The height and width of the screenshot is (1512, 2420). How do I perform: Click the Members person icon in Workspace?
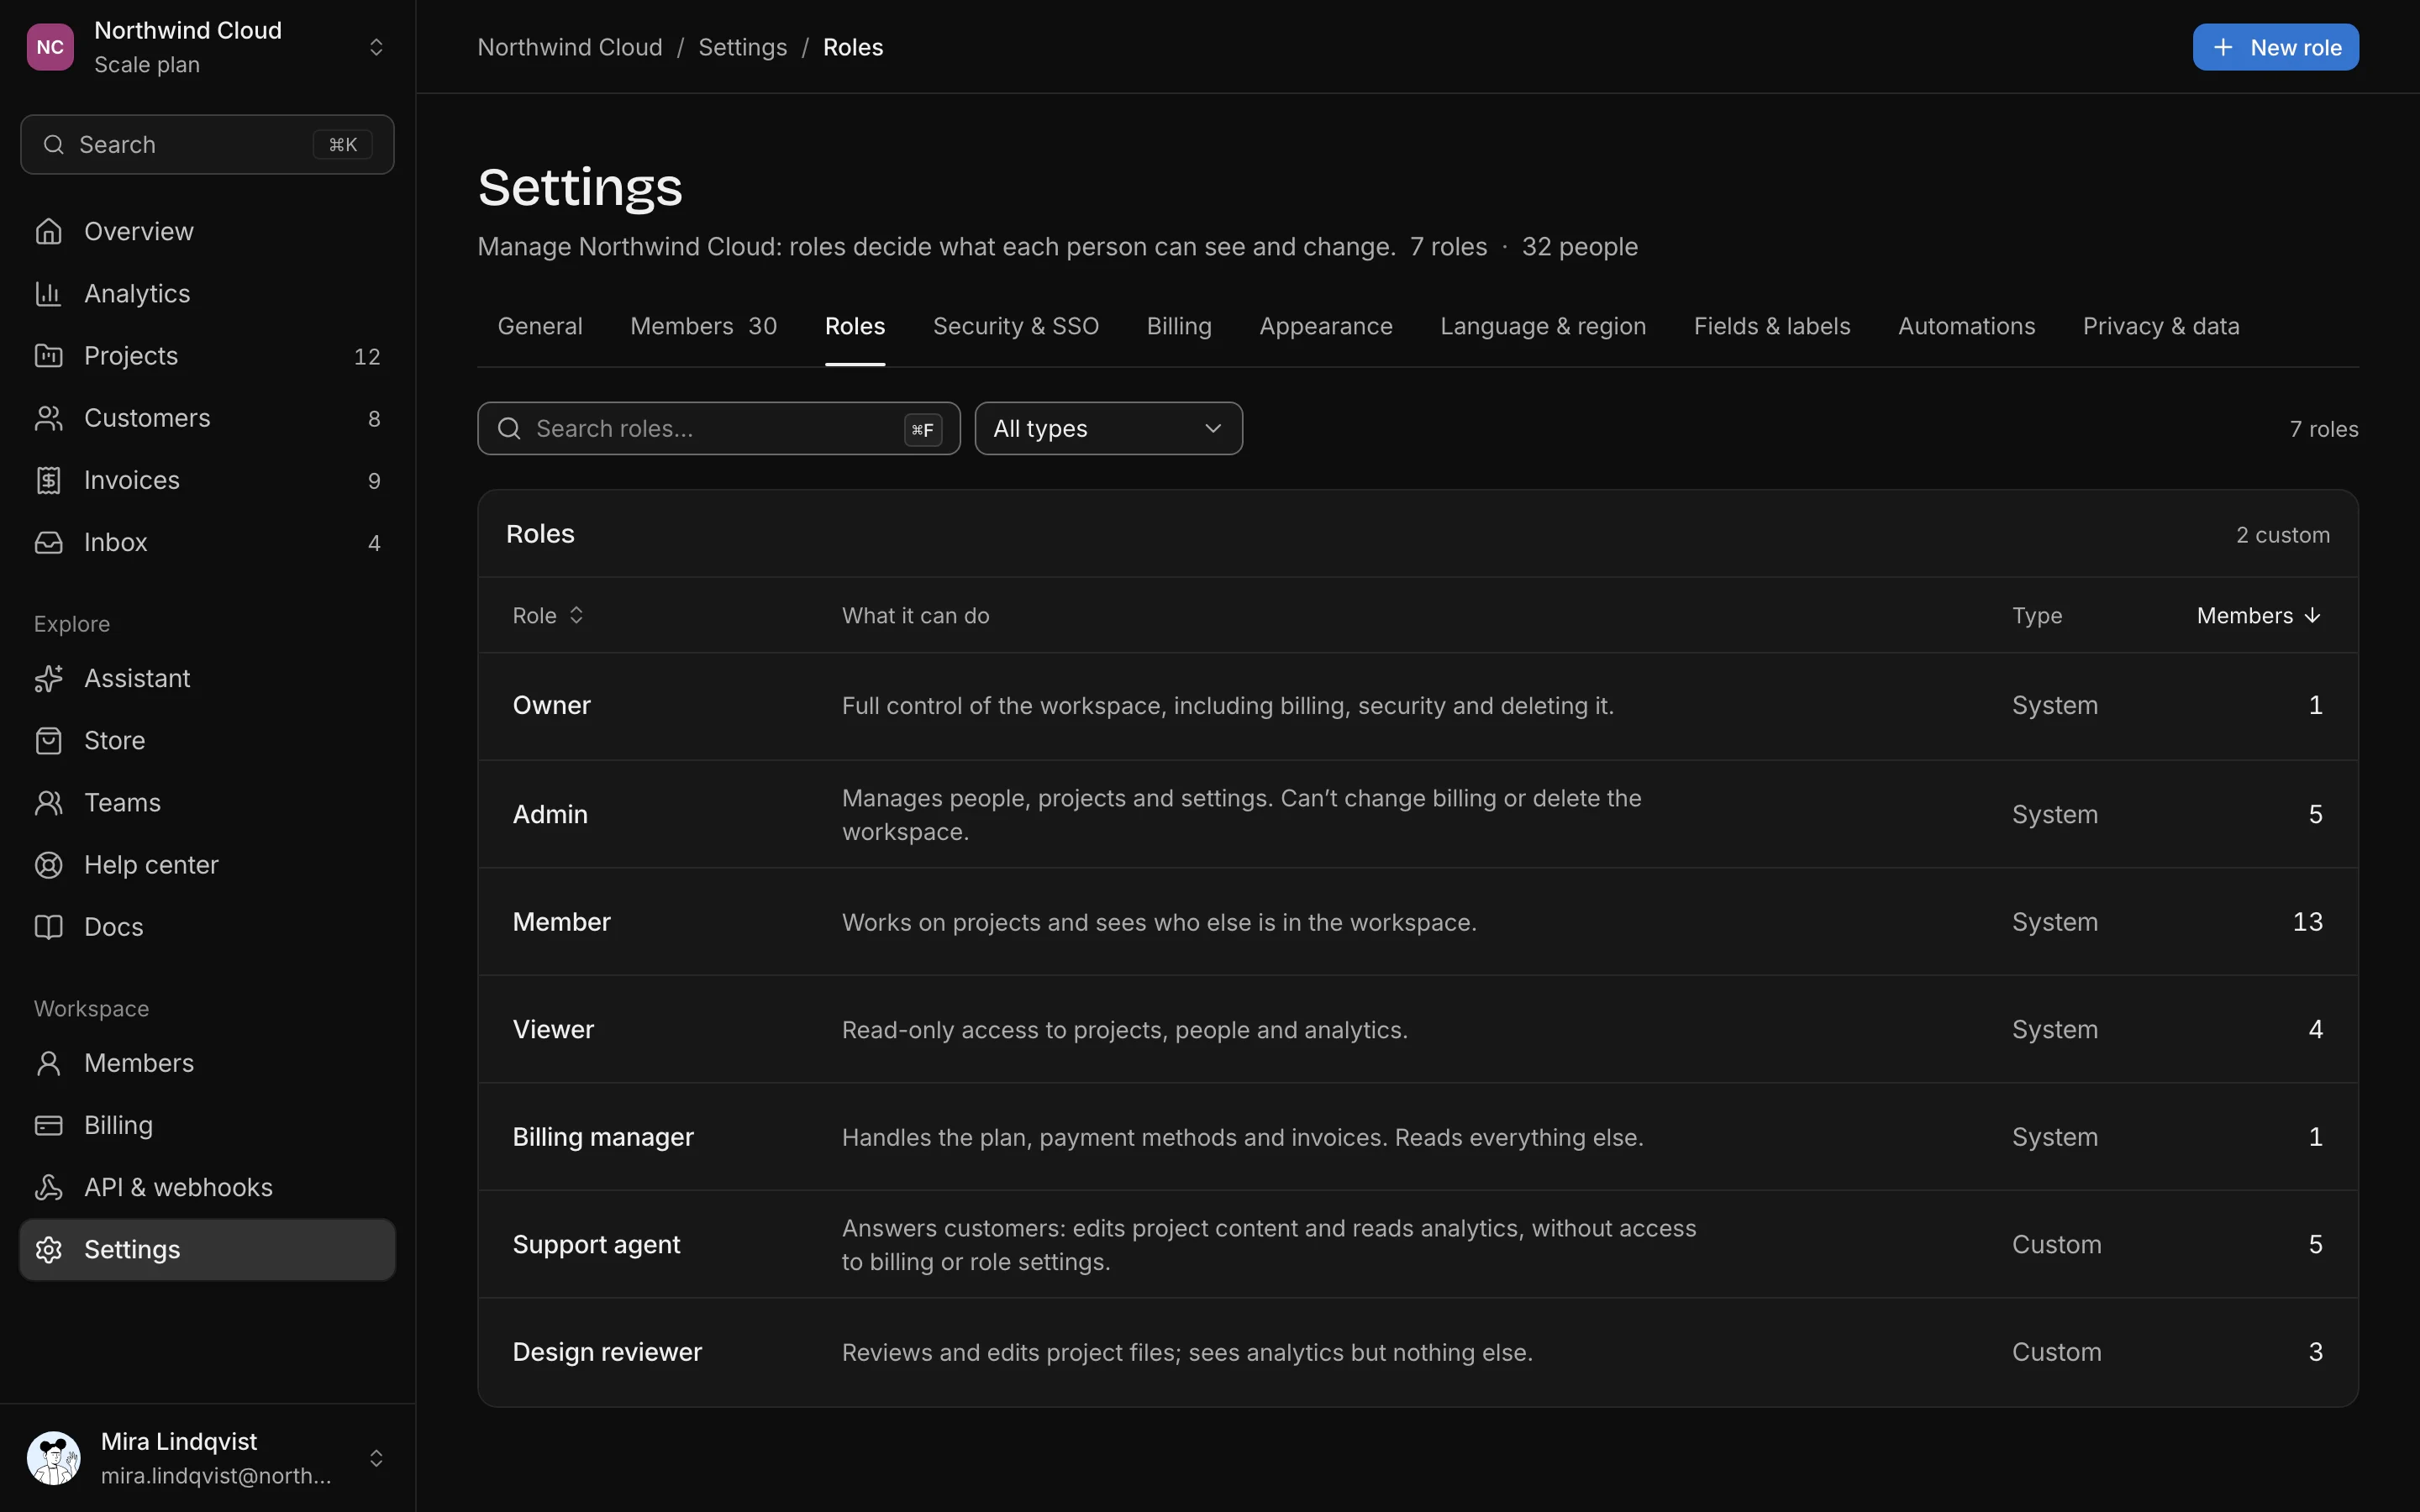(48, 1063)
